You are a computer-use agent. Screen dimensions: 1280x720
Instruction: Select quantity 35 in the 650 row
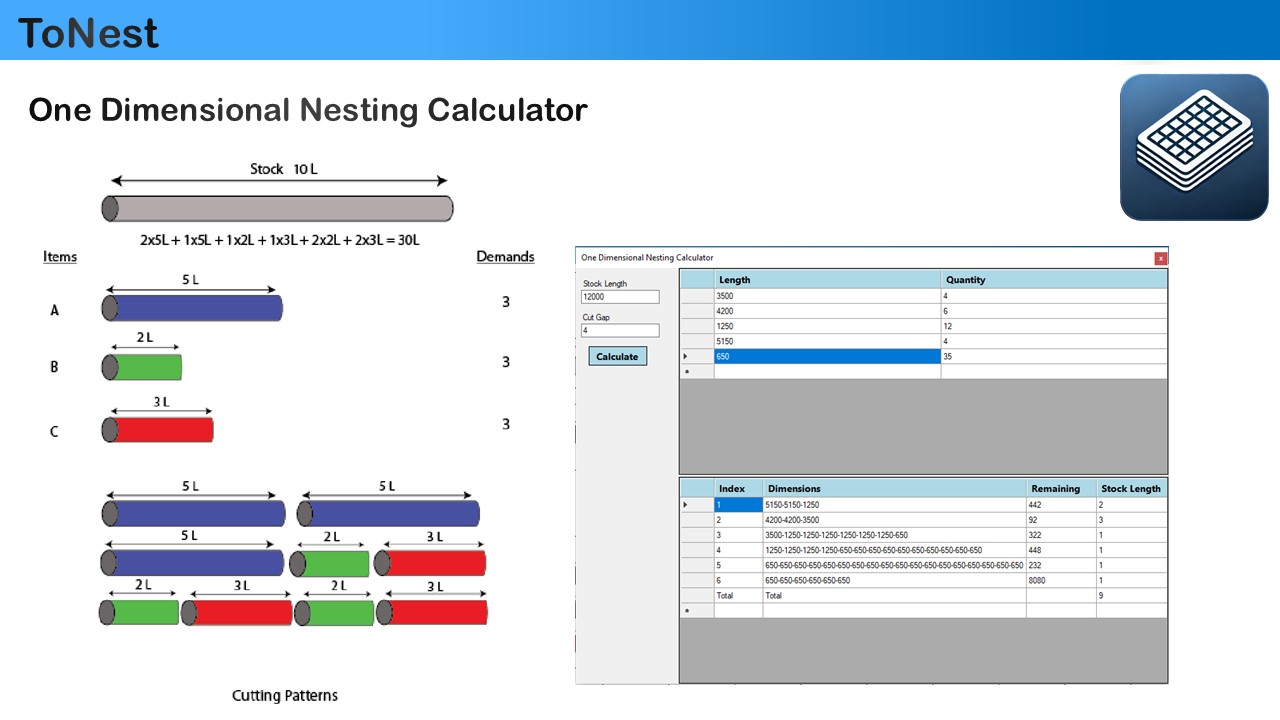pyautogui.click(x=1054, y=357)
